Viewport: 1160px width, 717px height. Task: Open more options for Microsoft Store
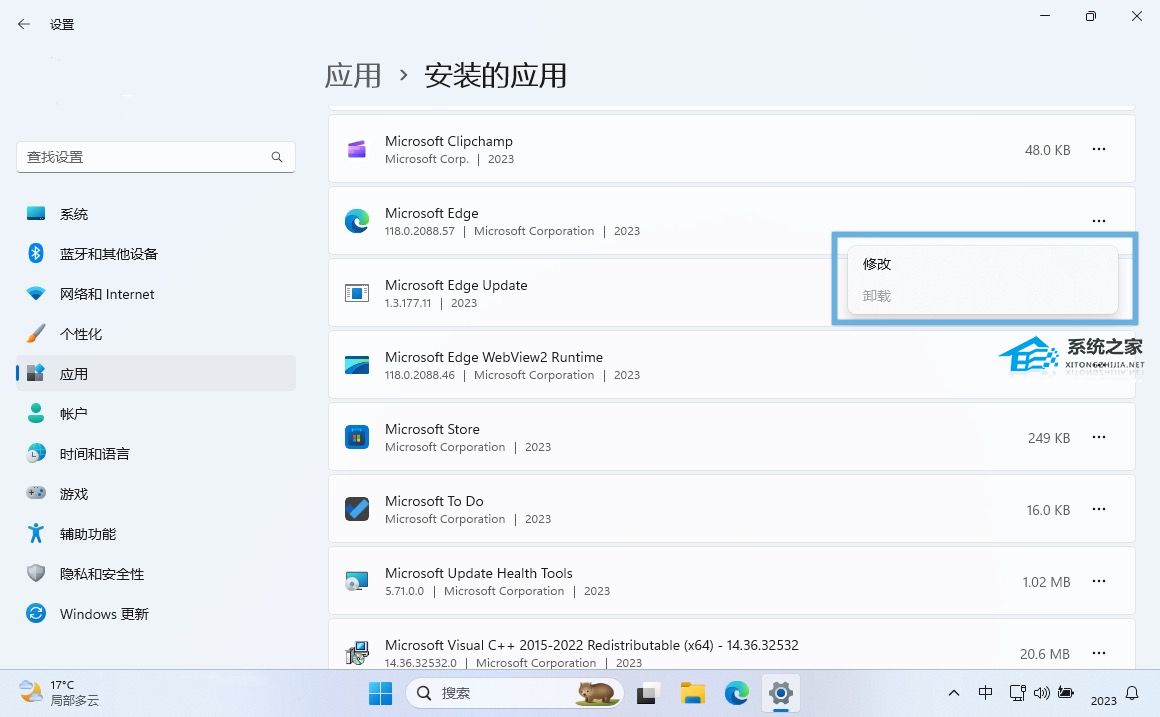click(x=1099, y=437)
